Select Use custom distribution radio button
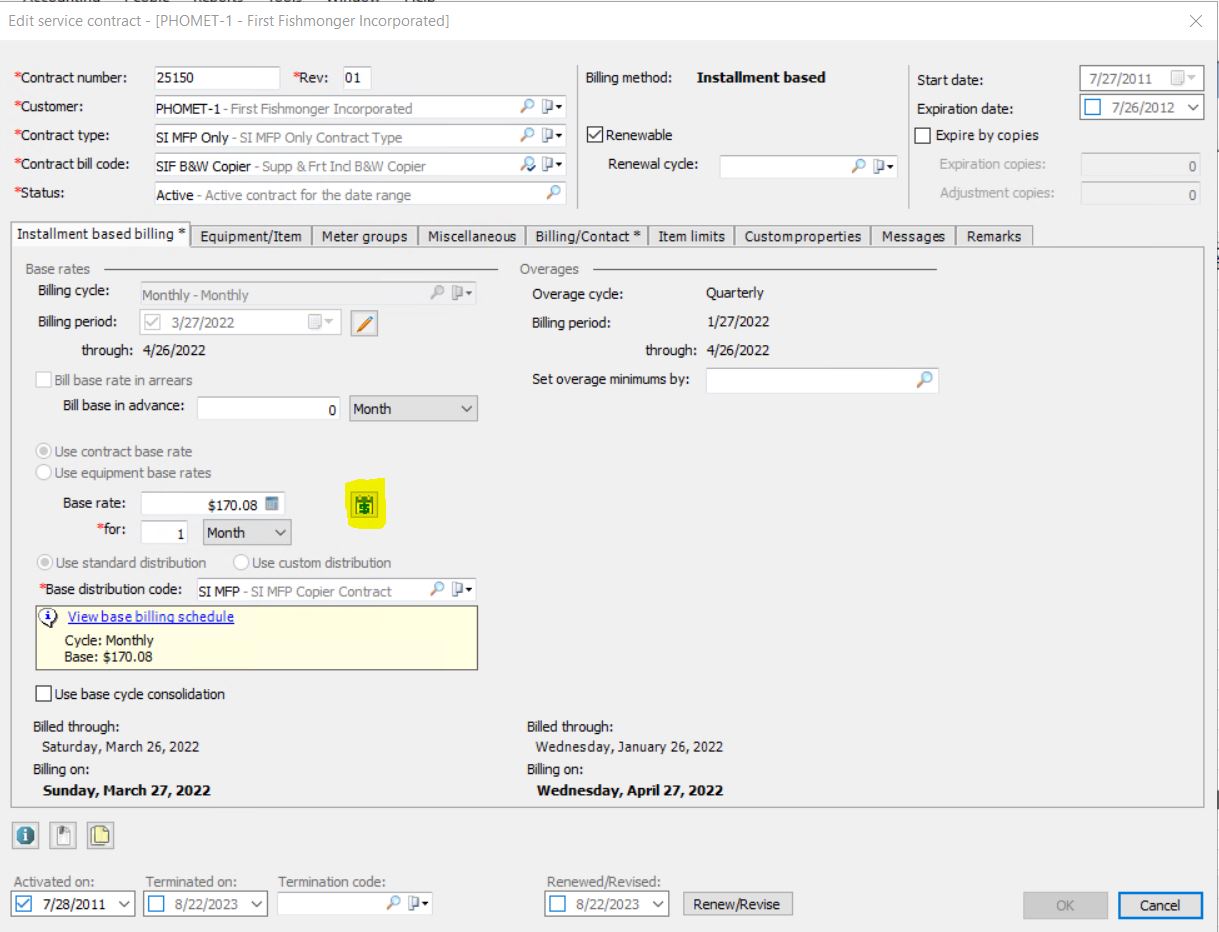The height and width of the screenshot is (932, 1219). click(240, 563)
